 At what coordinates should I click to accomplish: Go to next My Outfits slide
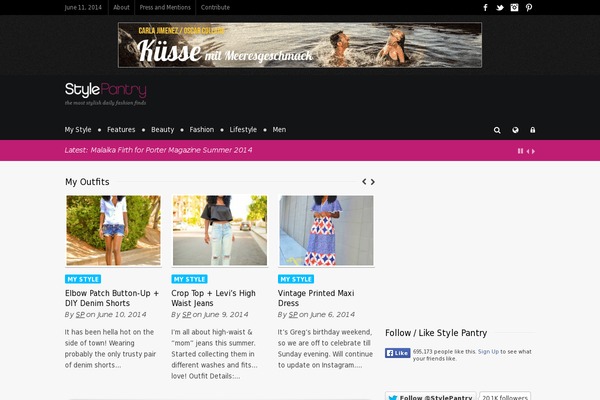click(372, 181)
